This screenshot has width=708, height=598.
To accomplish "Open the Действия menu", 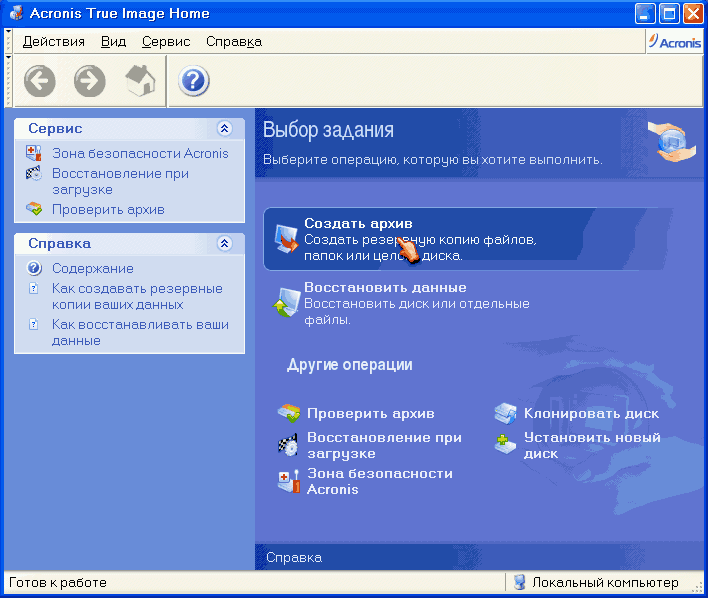I will coord(53,41).
